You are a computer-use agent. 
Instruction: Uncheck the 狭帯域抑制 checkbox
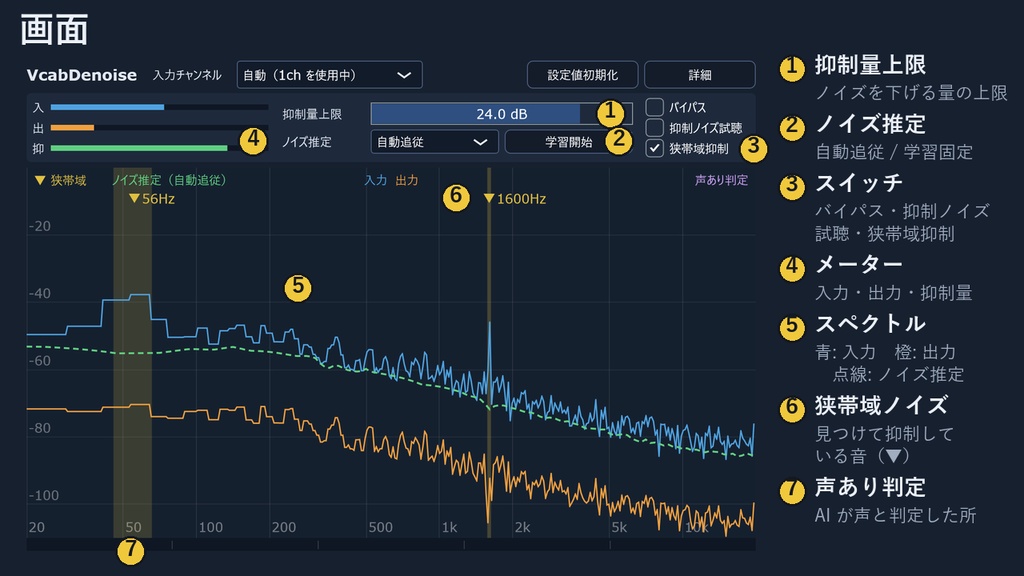point(654,148)
